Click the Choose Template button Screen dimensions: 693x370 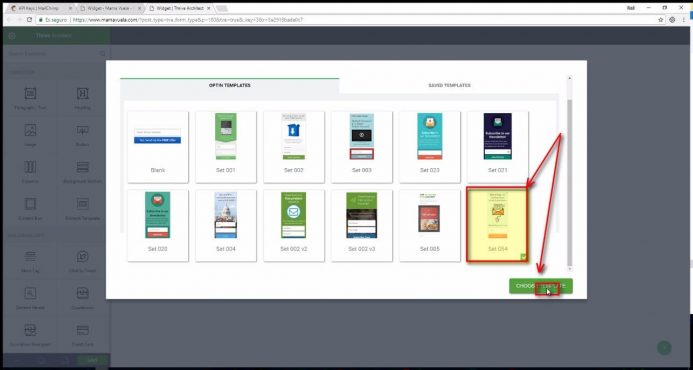pos(541,286)
